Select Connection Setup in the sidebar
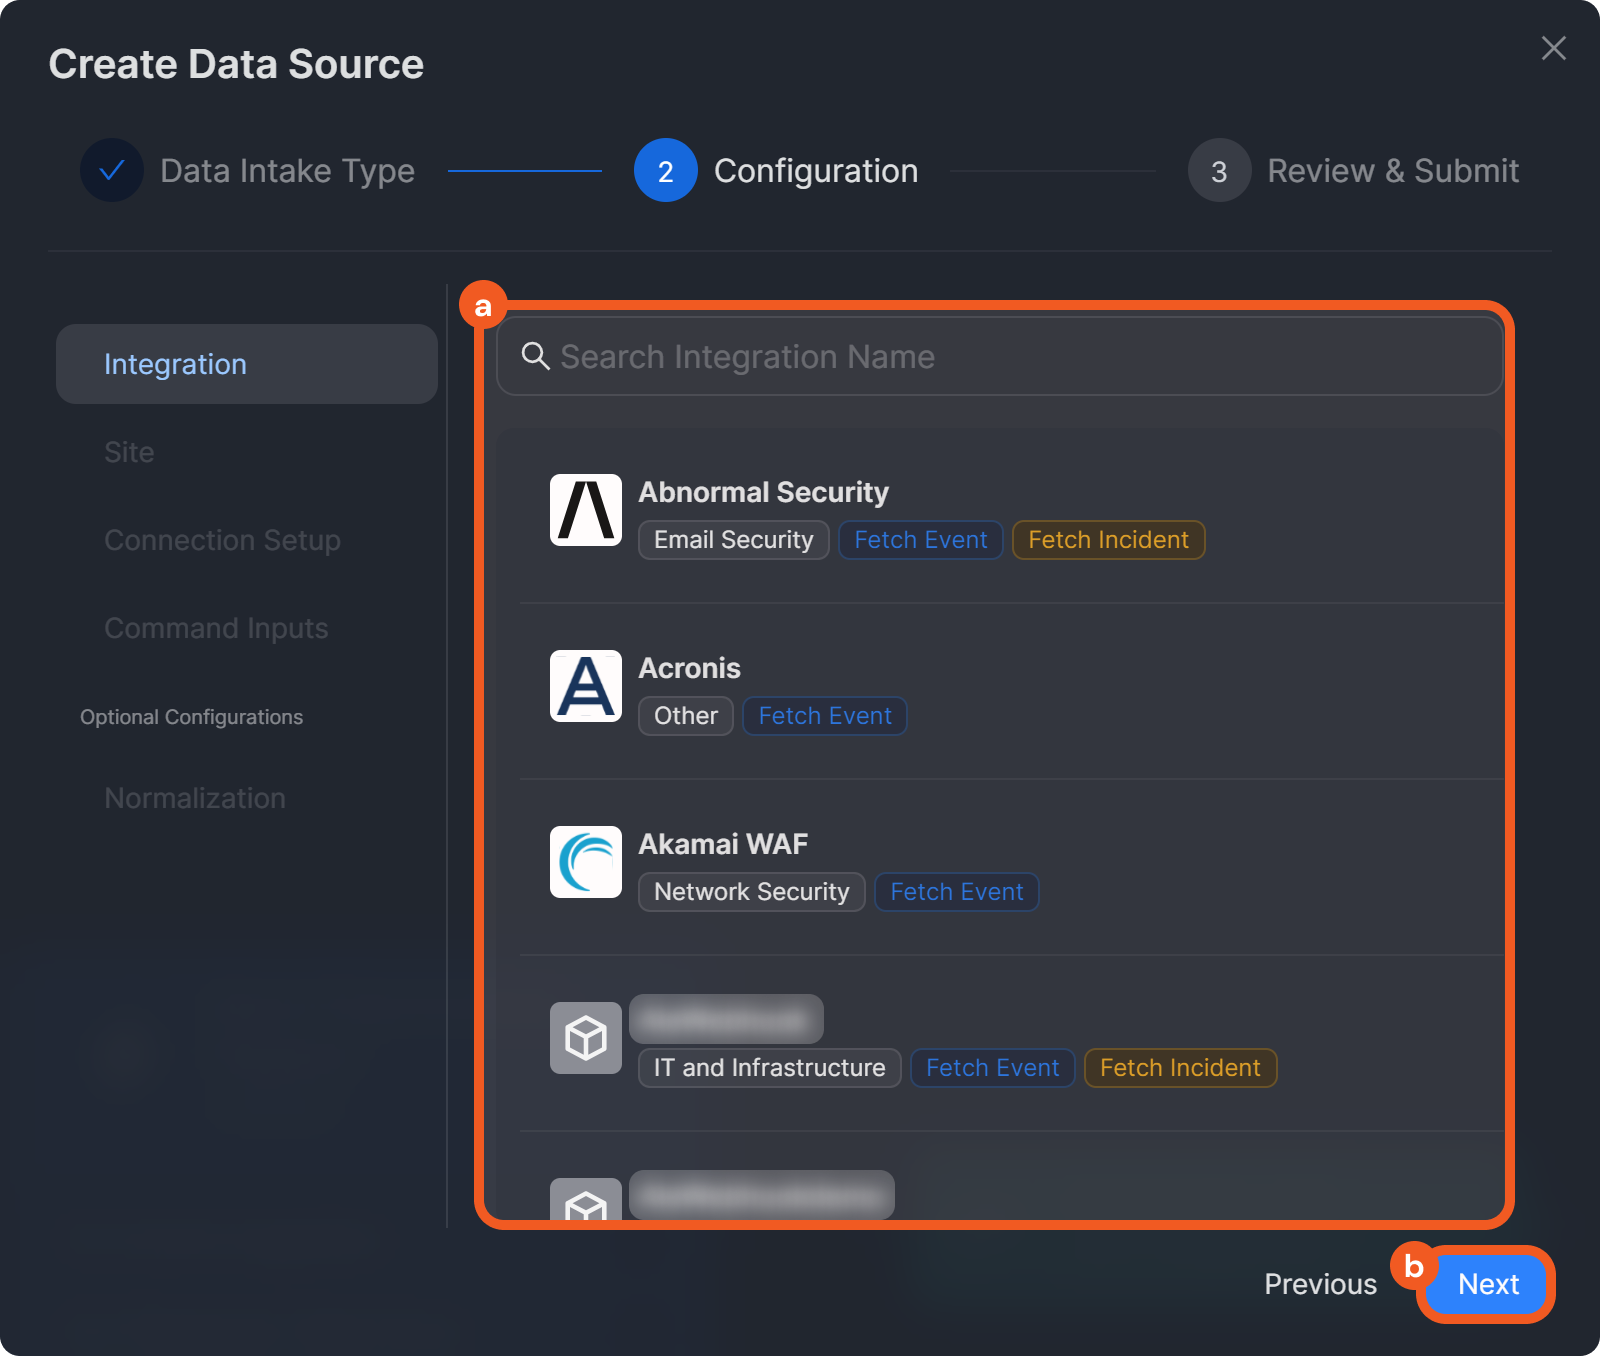The height and width of the screenshot is (1356, 1600). pyautogui.click(x=222, y=540)
